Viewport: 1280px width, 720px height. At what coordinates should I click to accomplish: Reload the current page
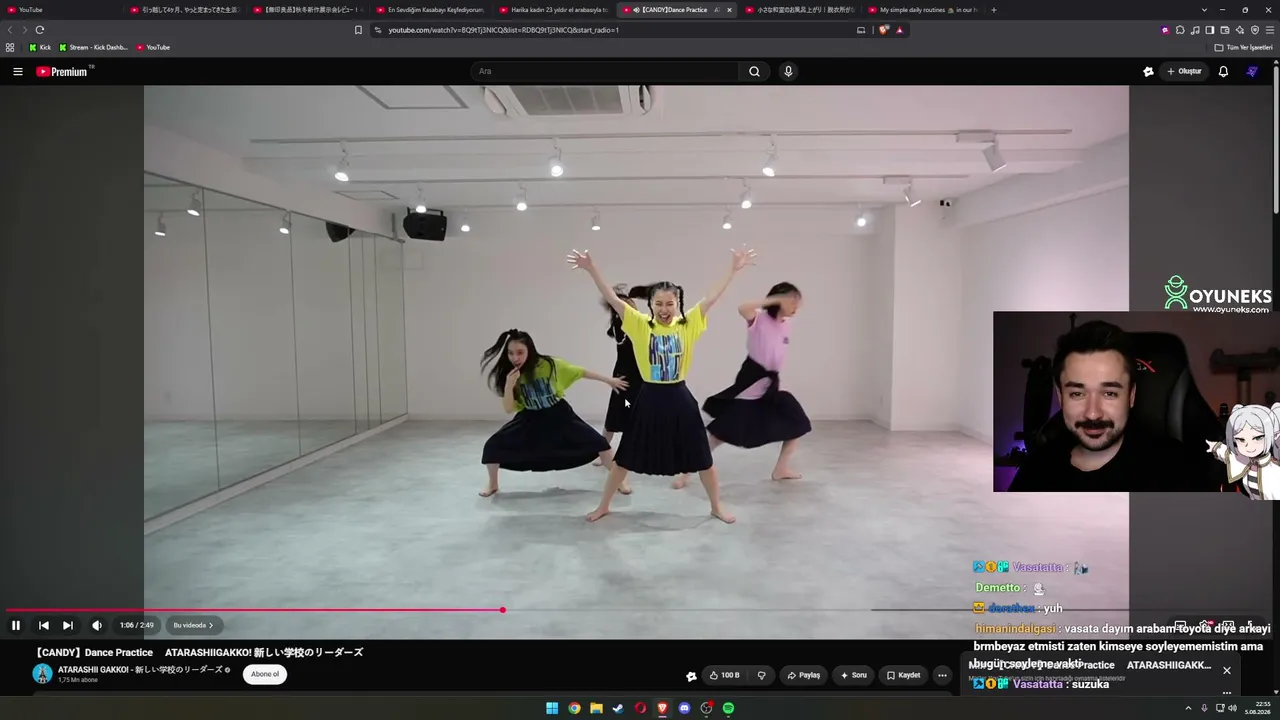click(40, 30)
